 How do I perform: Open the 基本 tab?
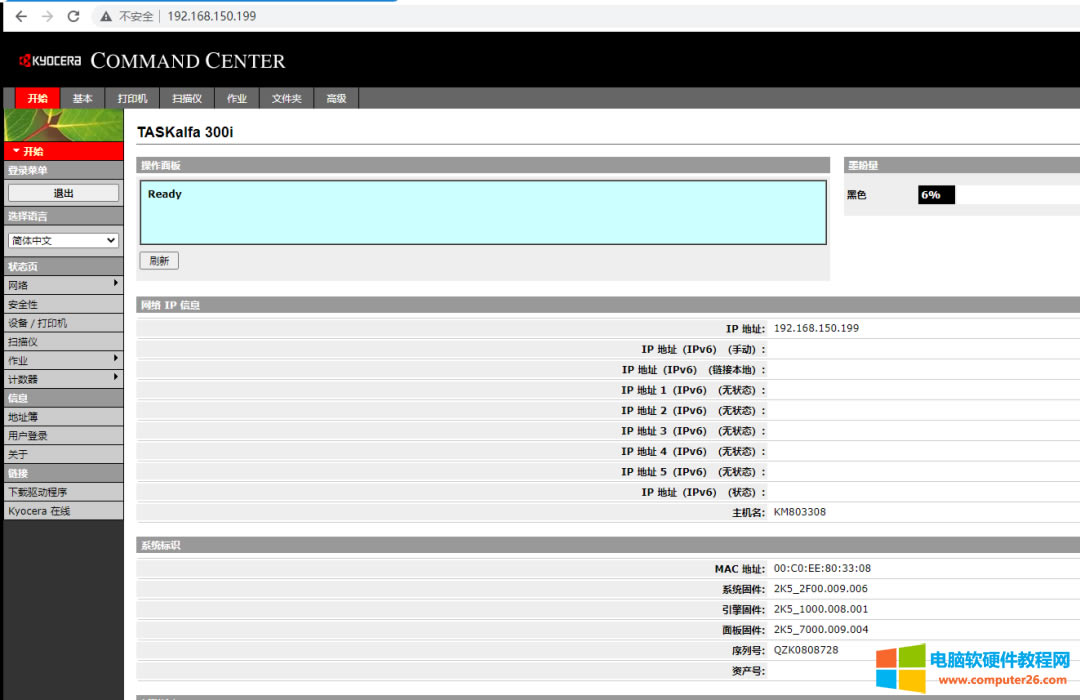82,98
